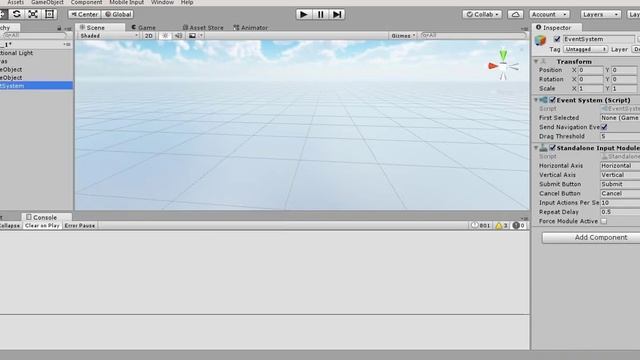
Task: Collapse the Event System component
Action: (536, 100)
